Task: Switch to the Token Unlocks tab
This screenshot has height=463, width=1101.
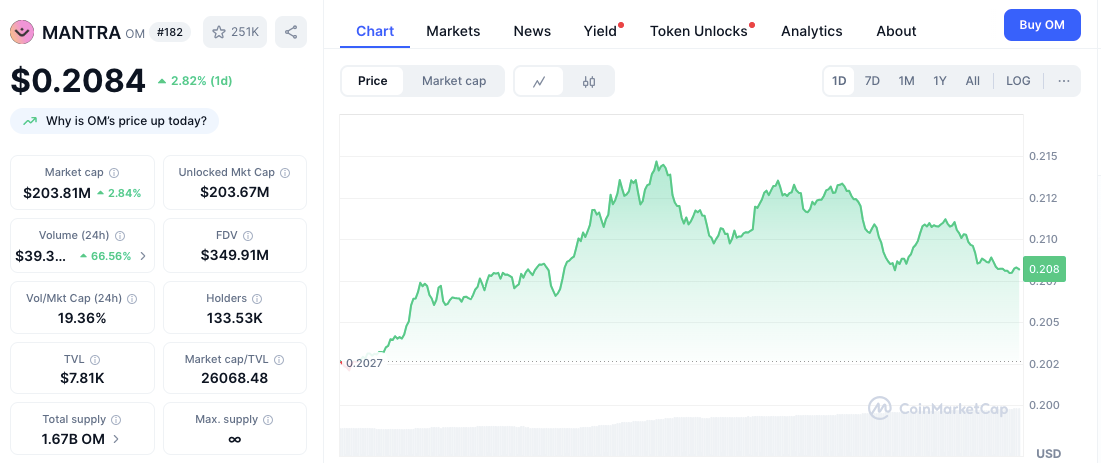Action: pos(699,31)
